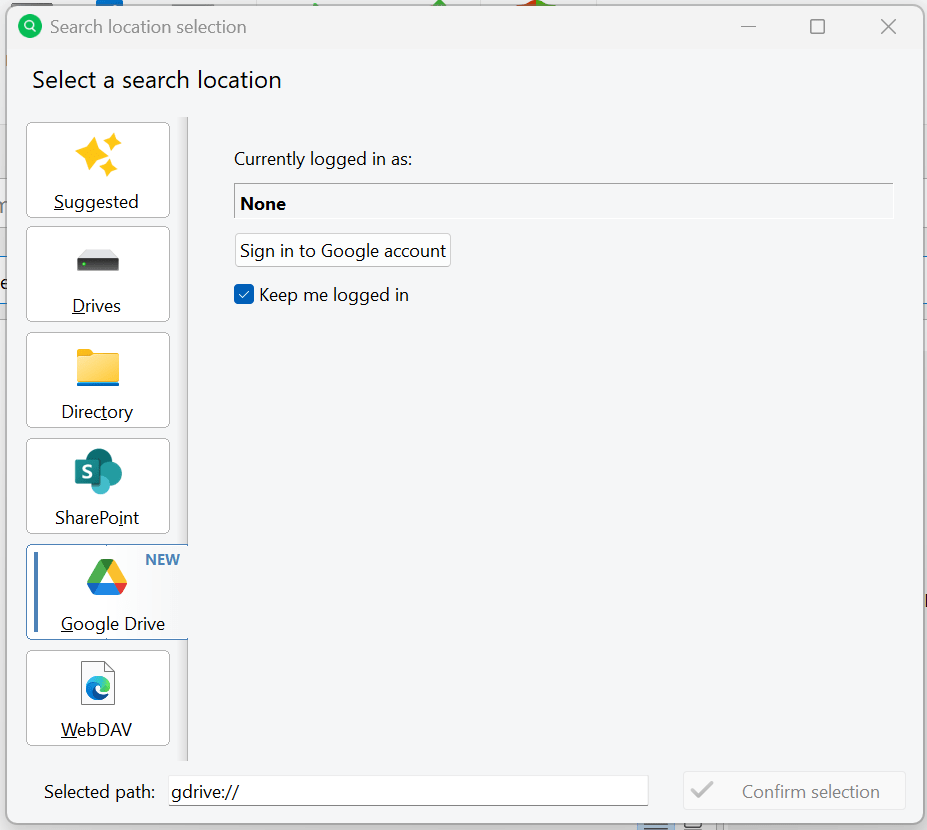Maximize the Search location selection dialog

(817, 27)
